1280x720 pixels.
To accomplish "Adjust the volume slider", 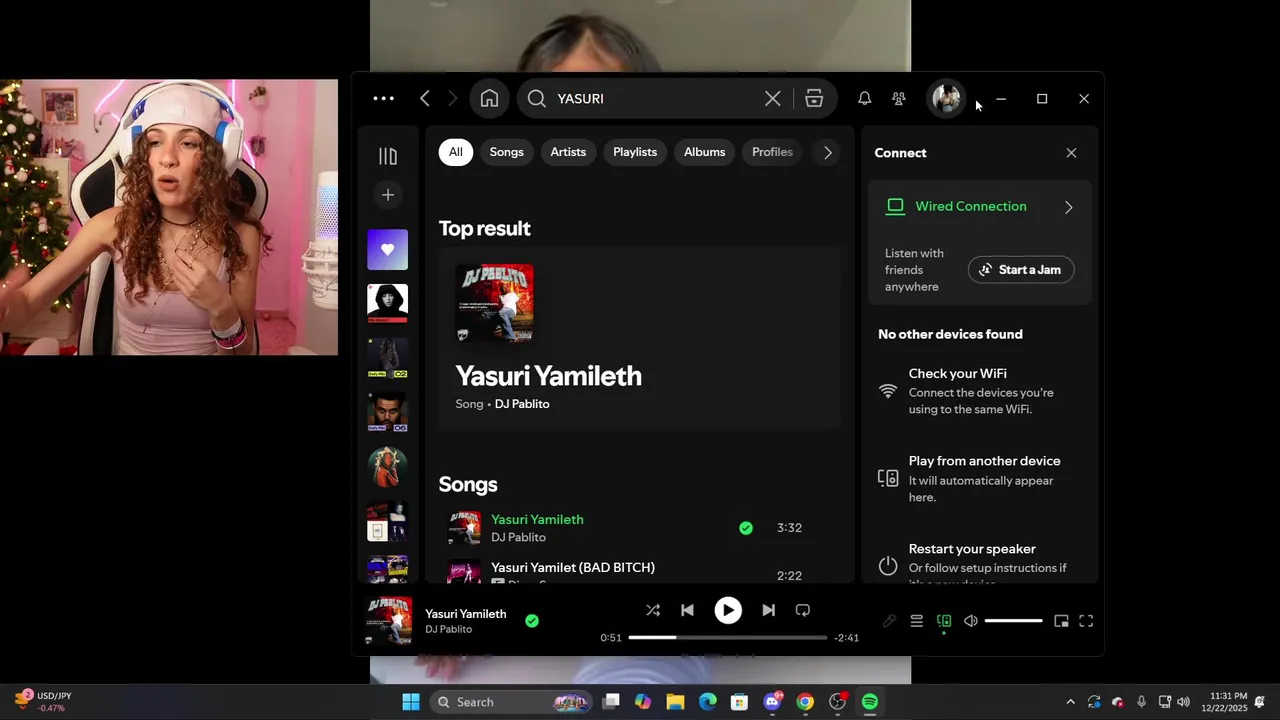I will 1013,621.
